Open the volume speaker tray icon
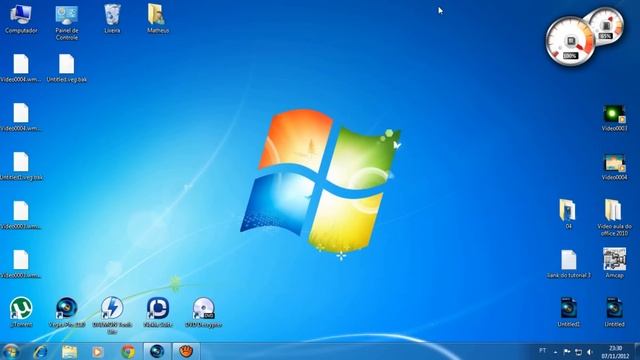Screen dimensions: 640x360 590,352
